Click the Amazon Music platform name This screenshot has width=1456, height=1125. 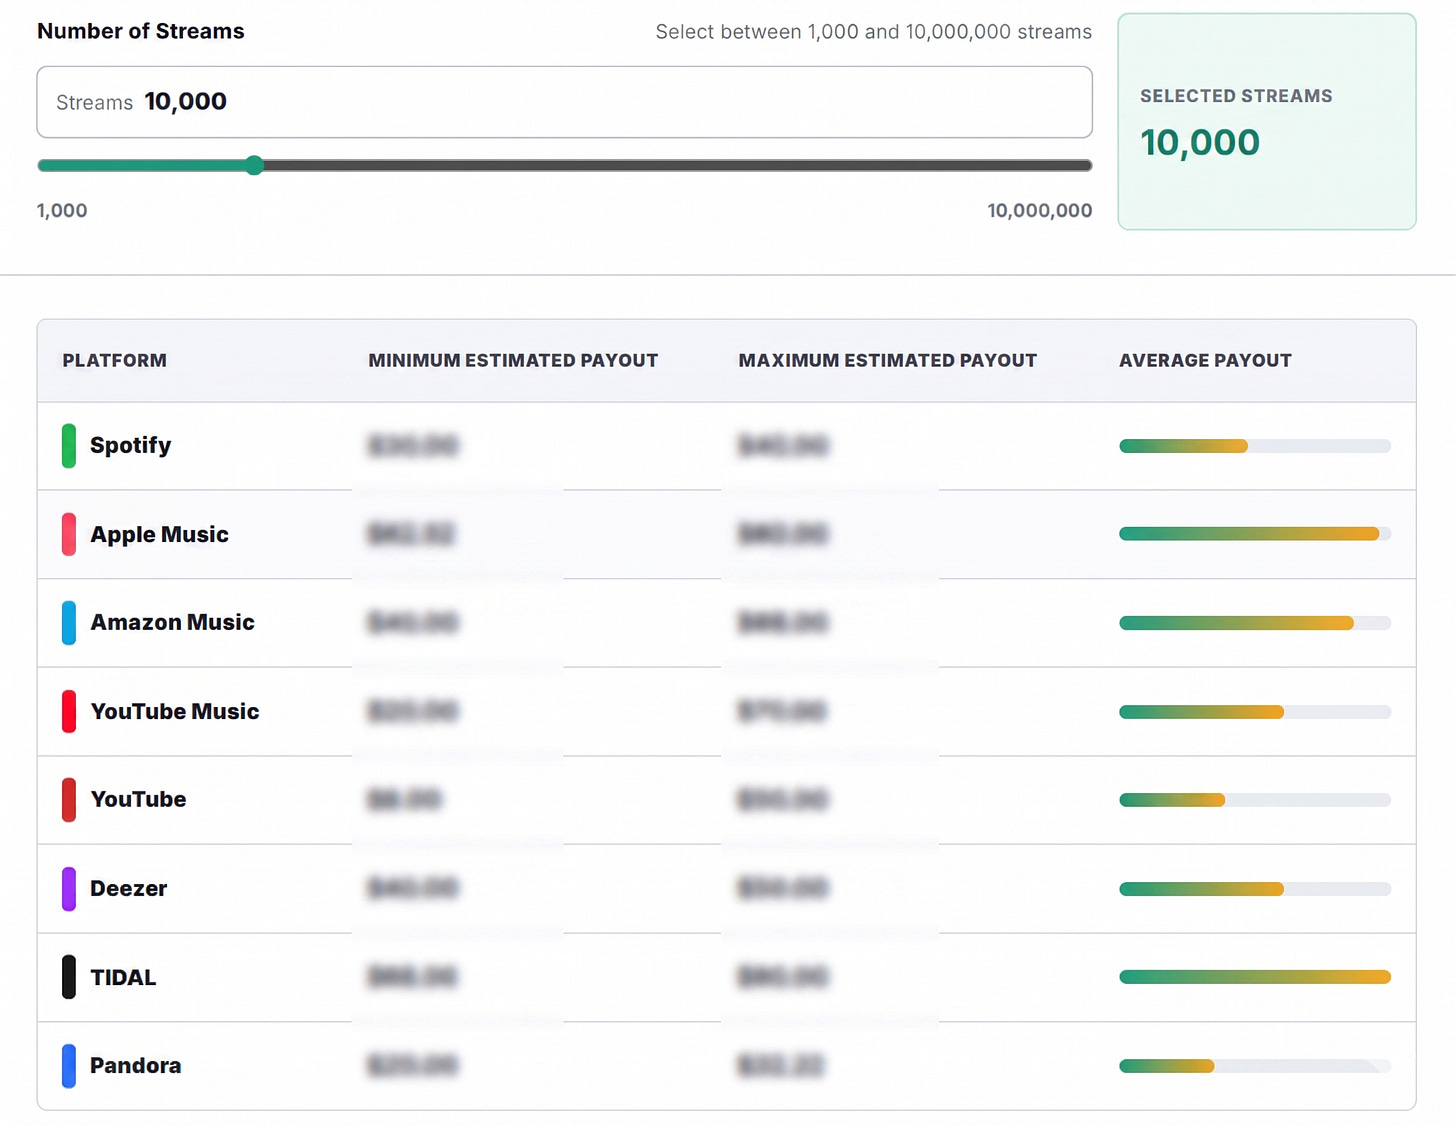pyautogui.click(x=172, y=622)
